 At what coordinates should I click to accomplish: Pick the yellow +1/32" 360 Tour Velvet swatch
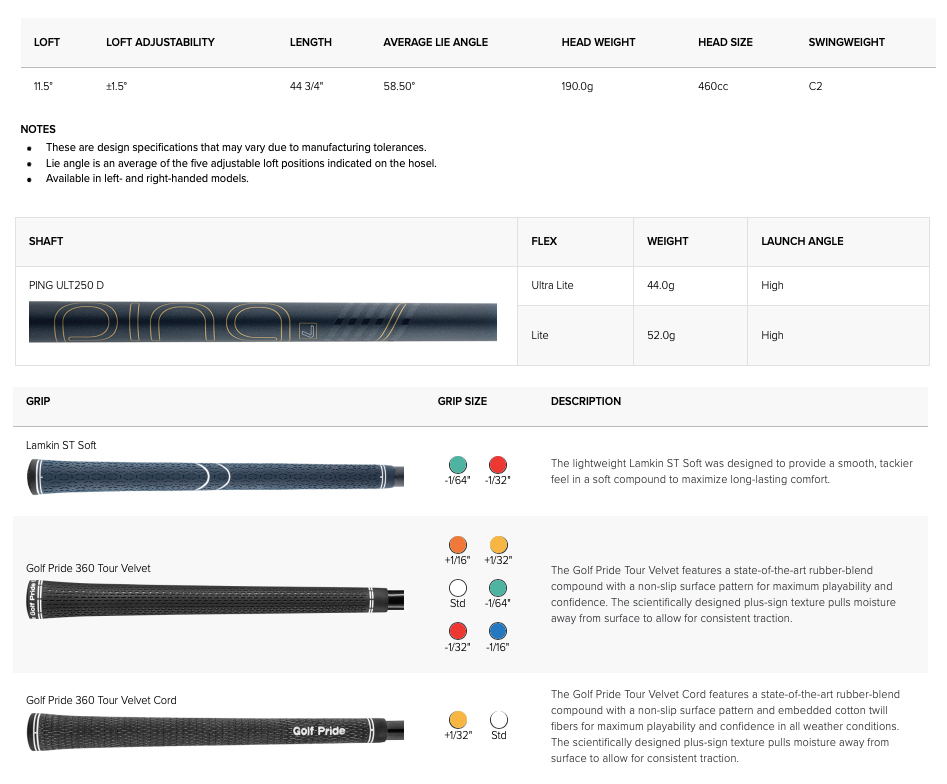click(x=498, y=545)
